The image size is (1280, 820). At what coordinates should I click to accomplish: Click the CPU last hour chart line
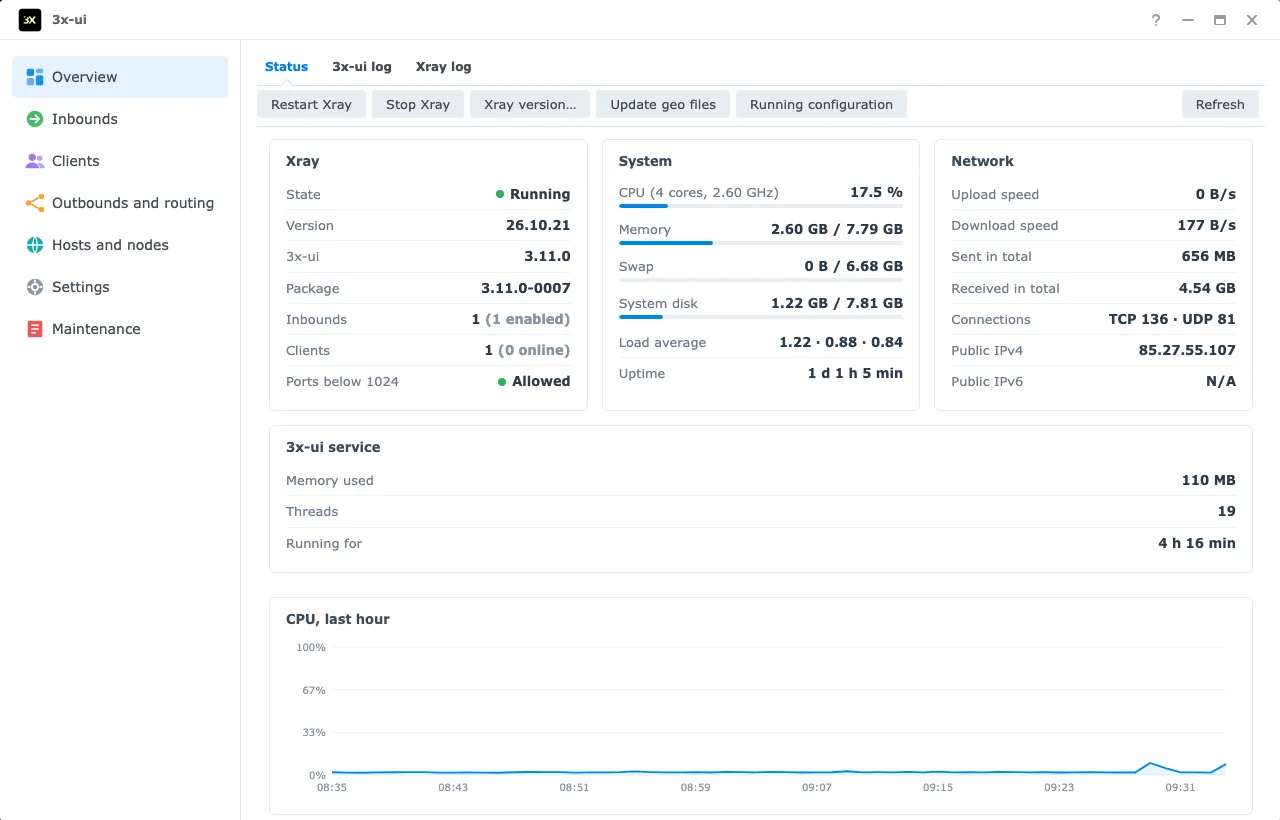[x=778, y=771]
